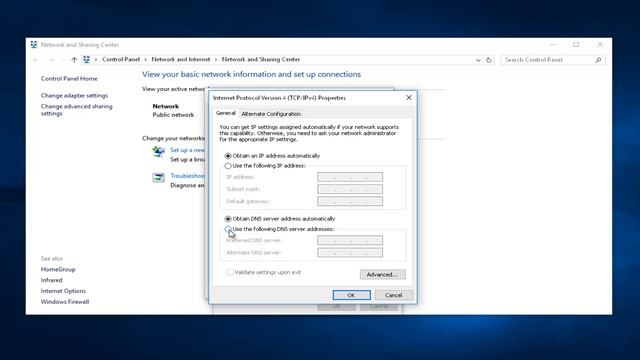This screenshot has height=360, width=640.
Task: Click the IP address input field
Action: tap(350, 177)
